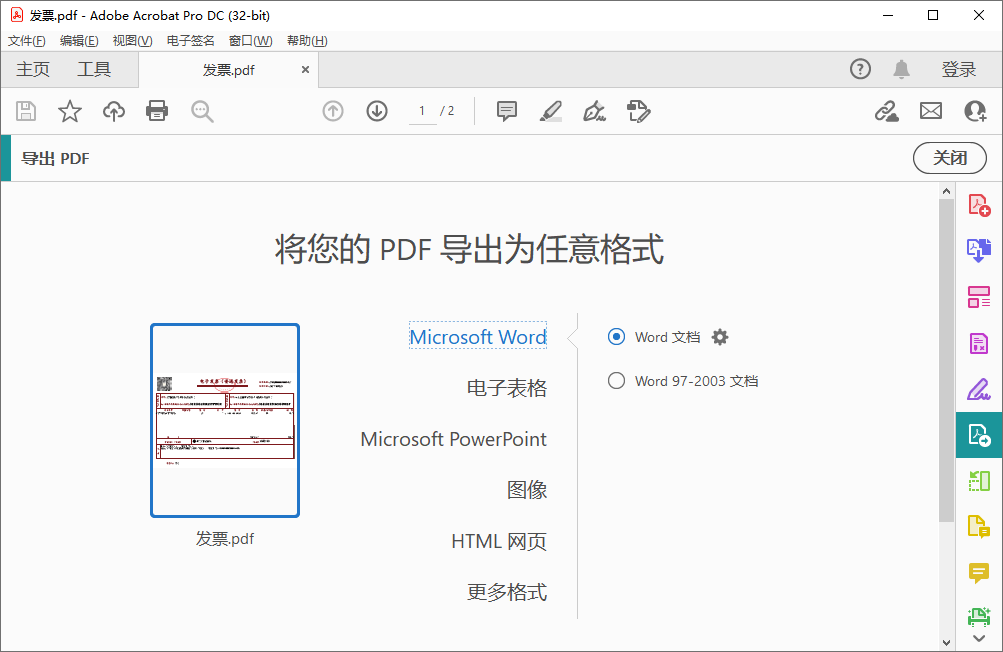Print the document with printer icon
1003x652 pixels.
click(x=157, y=111)
